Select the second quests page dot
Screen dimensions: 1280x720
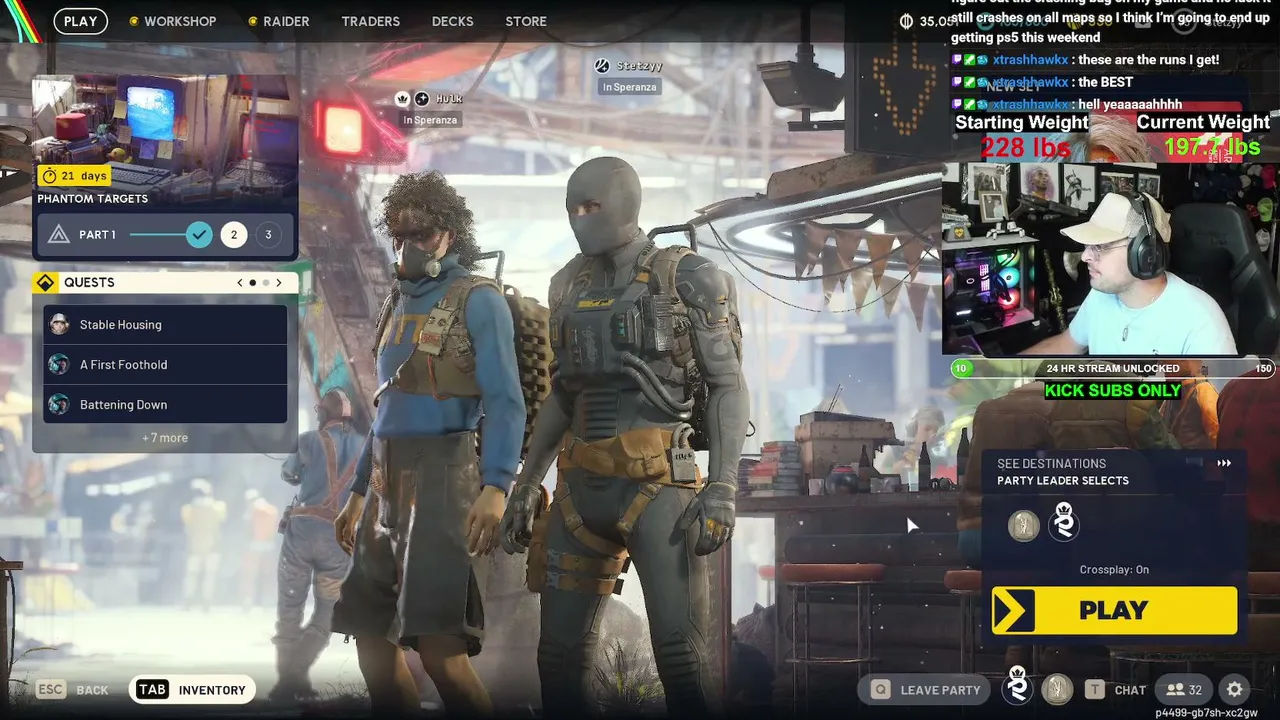tap(266, 283)
